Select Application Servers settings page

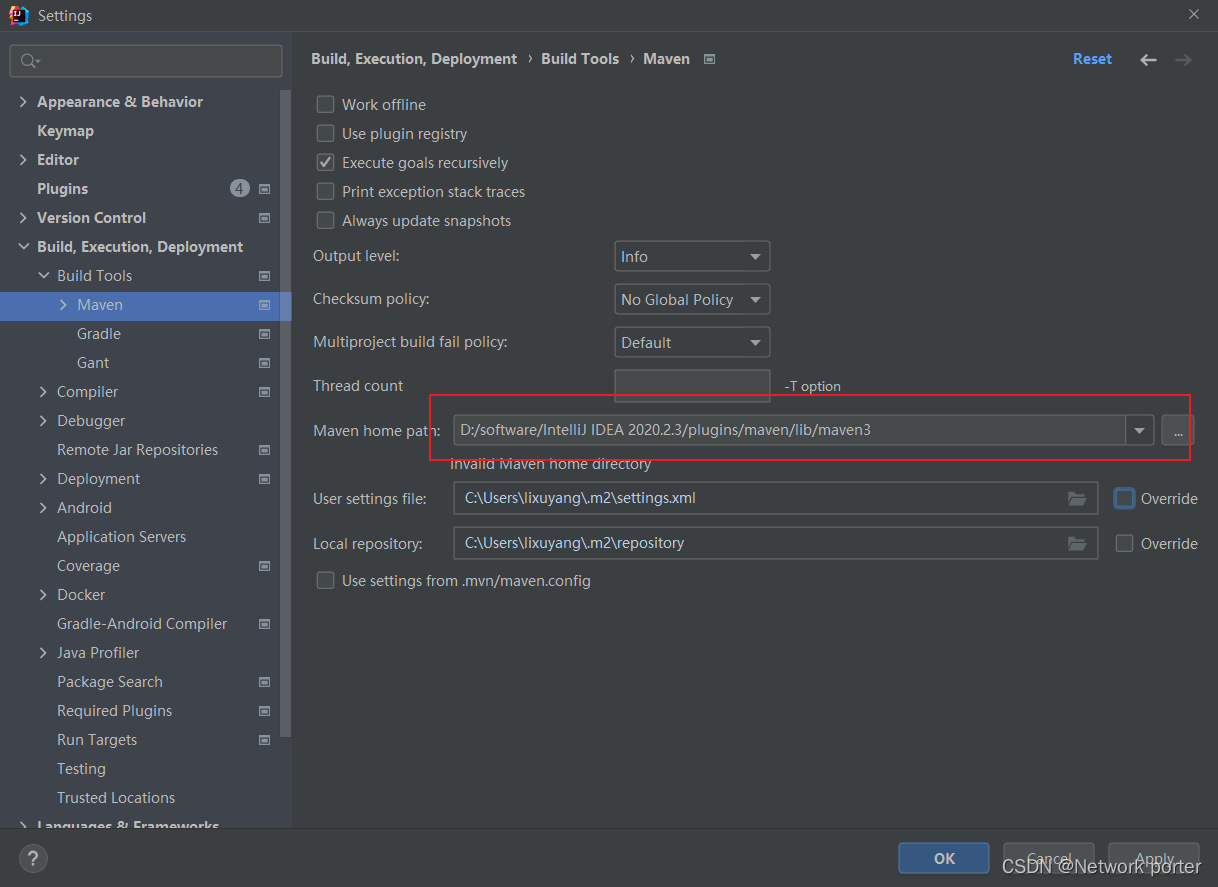pos(121,537)
